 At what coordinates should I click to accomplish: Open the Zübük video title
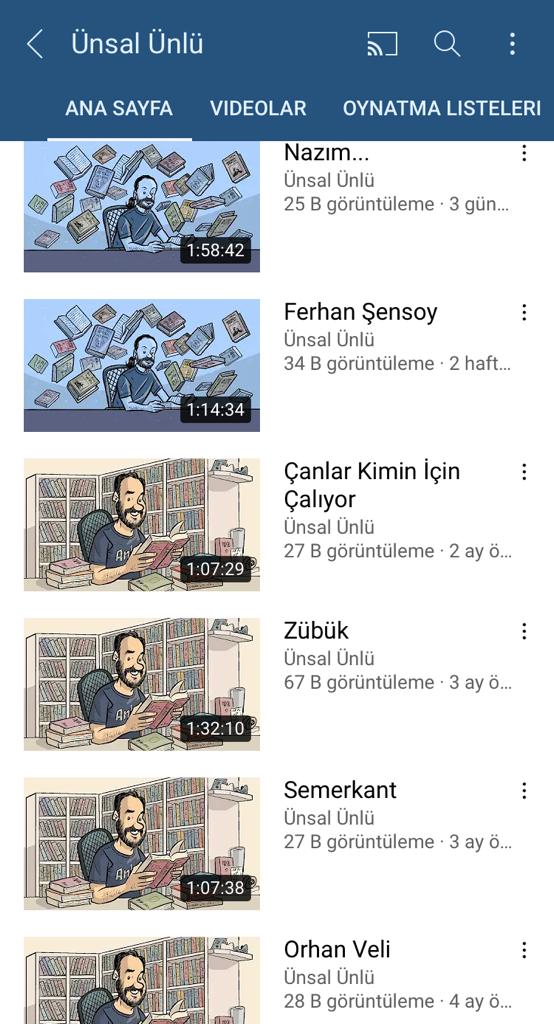point(316,631)
